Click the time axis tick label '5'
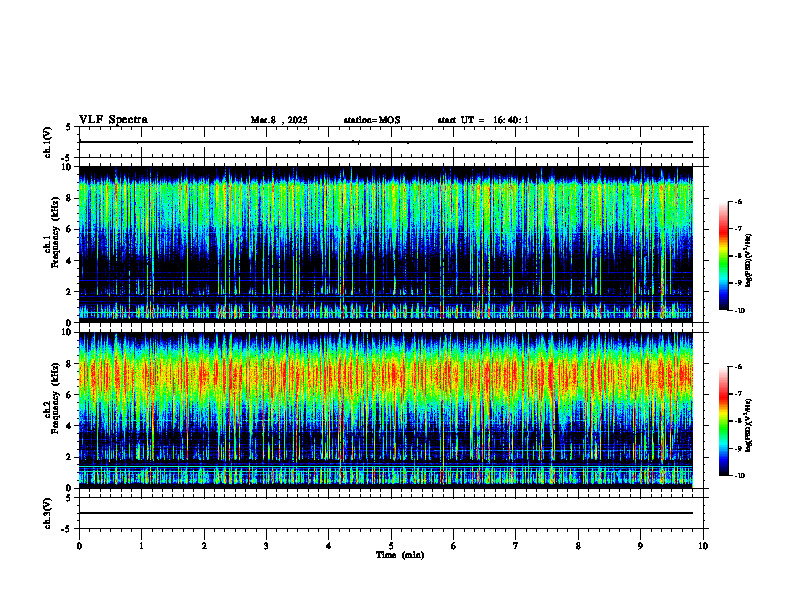Viewport: 792px width, 612px height. [x=391, y=546]
